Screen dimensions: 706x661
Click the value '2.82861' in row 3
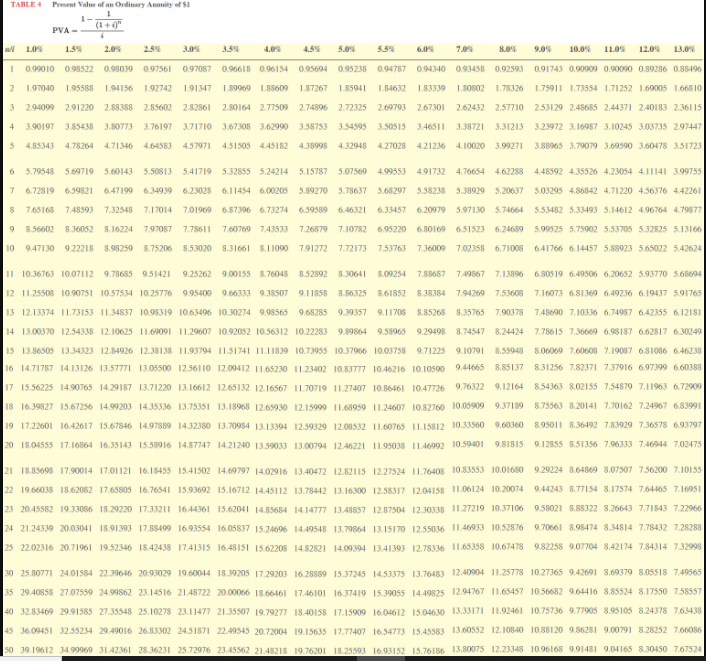click(x=197, y=108)
